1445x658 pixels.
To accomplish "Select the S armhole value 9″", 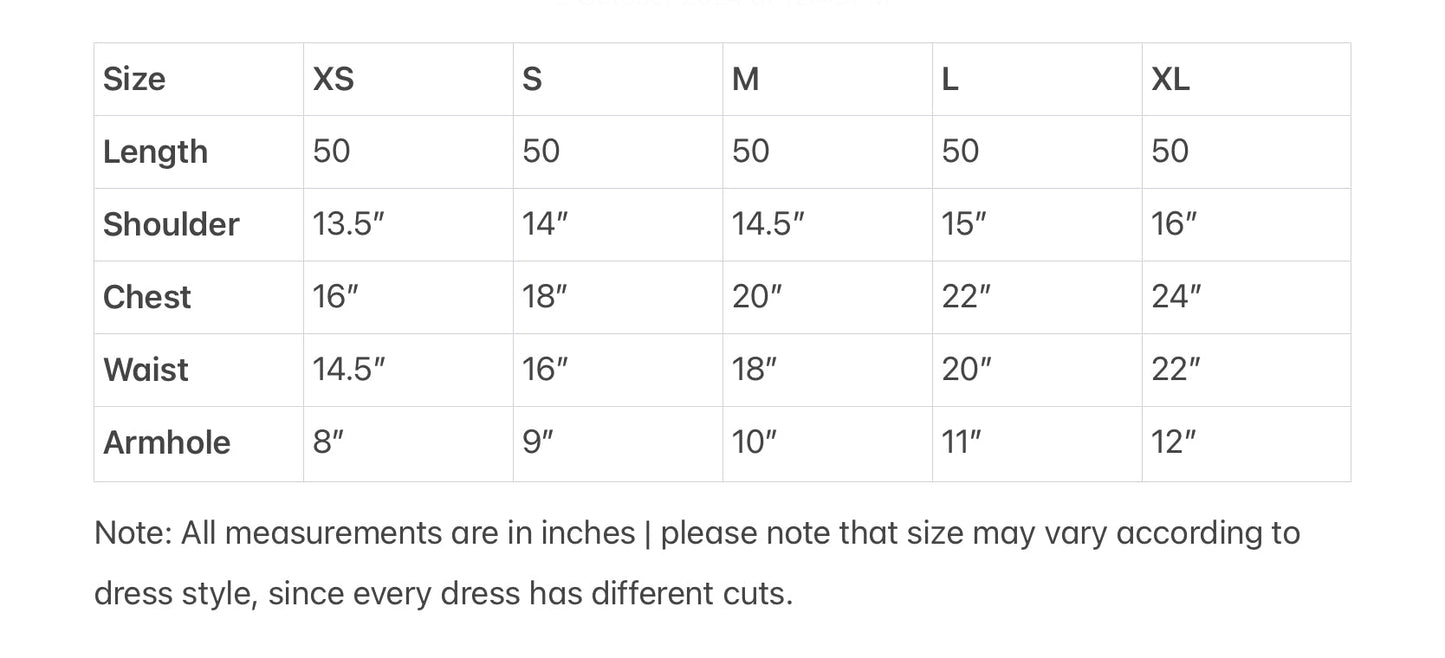I will coord(538,442).
